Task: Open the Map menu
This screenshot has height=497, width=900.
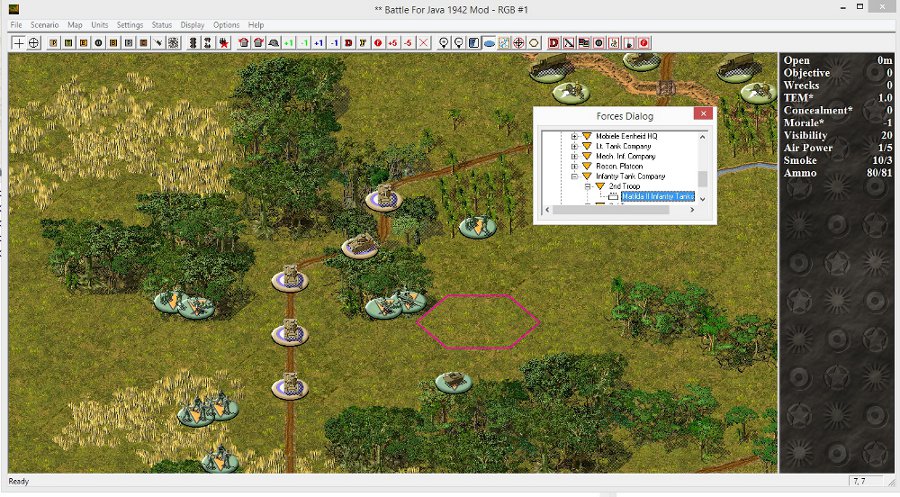Action: (75, 25)
